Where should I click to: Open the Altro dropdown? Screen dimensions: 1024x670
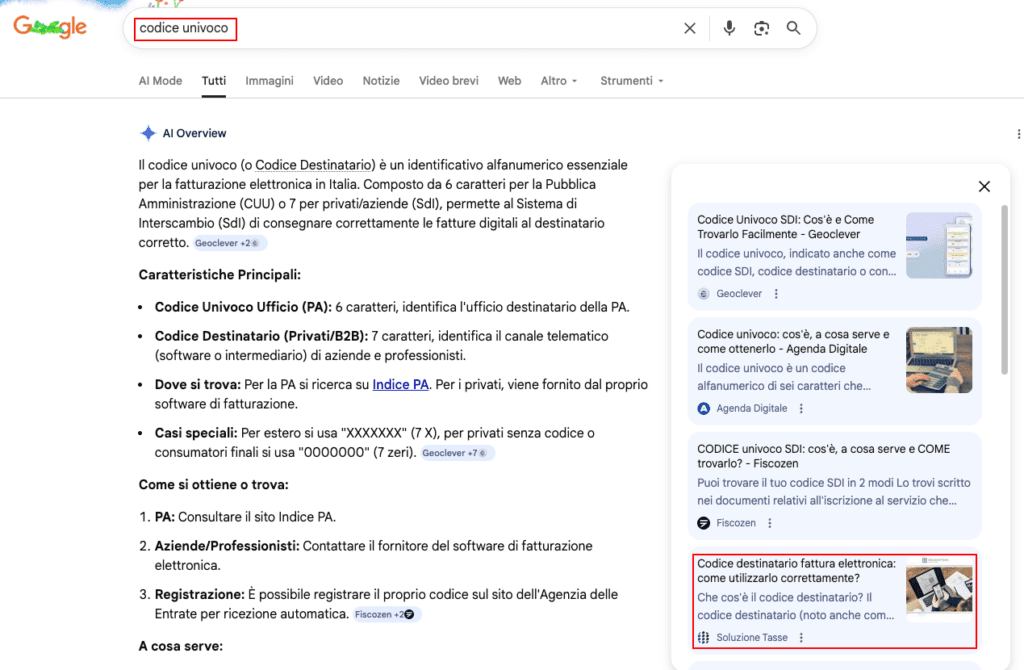point(559,80)
